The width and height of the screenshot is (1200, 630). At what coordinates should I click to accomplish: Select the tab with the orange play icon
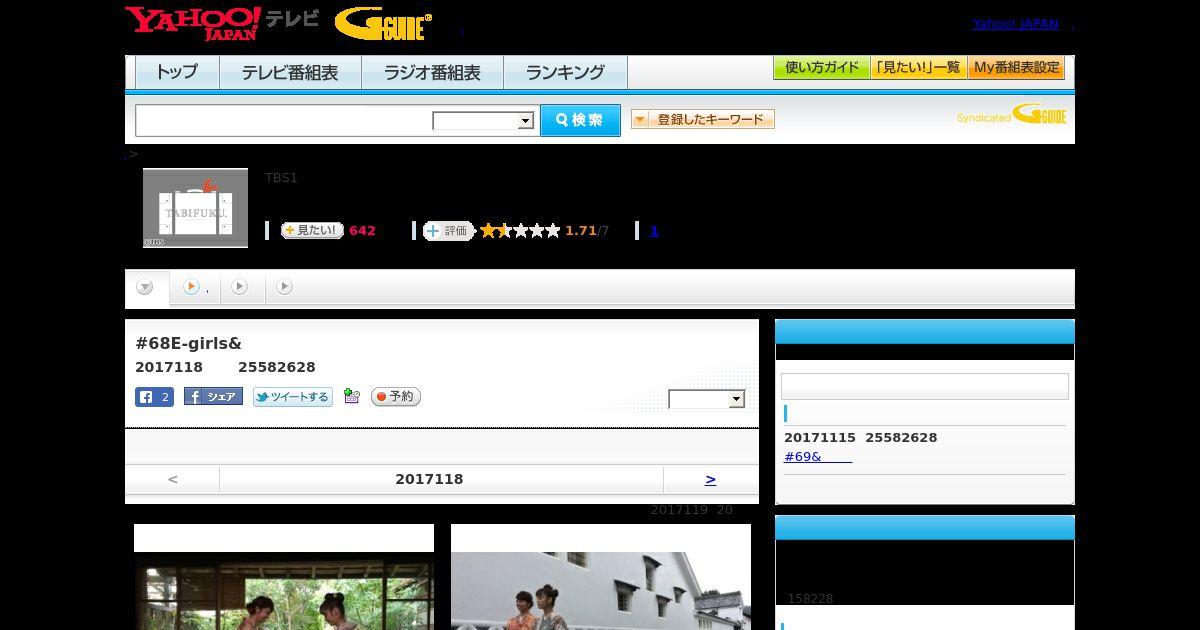(195, 288)
